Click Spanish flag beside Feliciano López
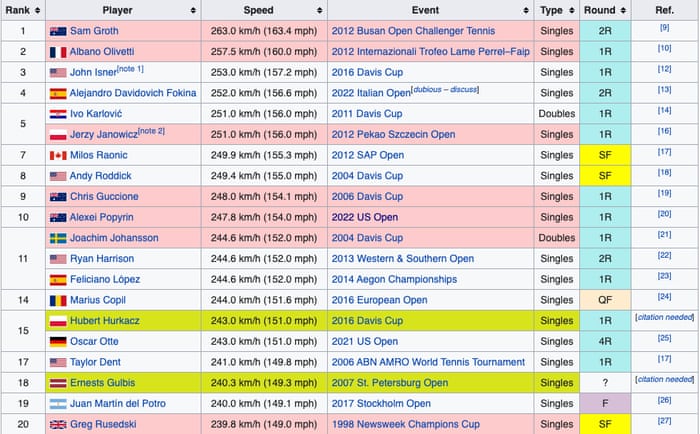This screenshot has width=700, height=434. [x=58, y=280]
